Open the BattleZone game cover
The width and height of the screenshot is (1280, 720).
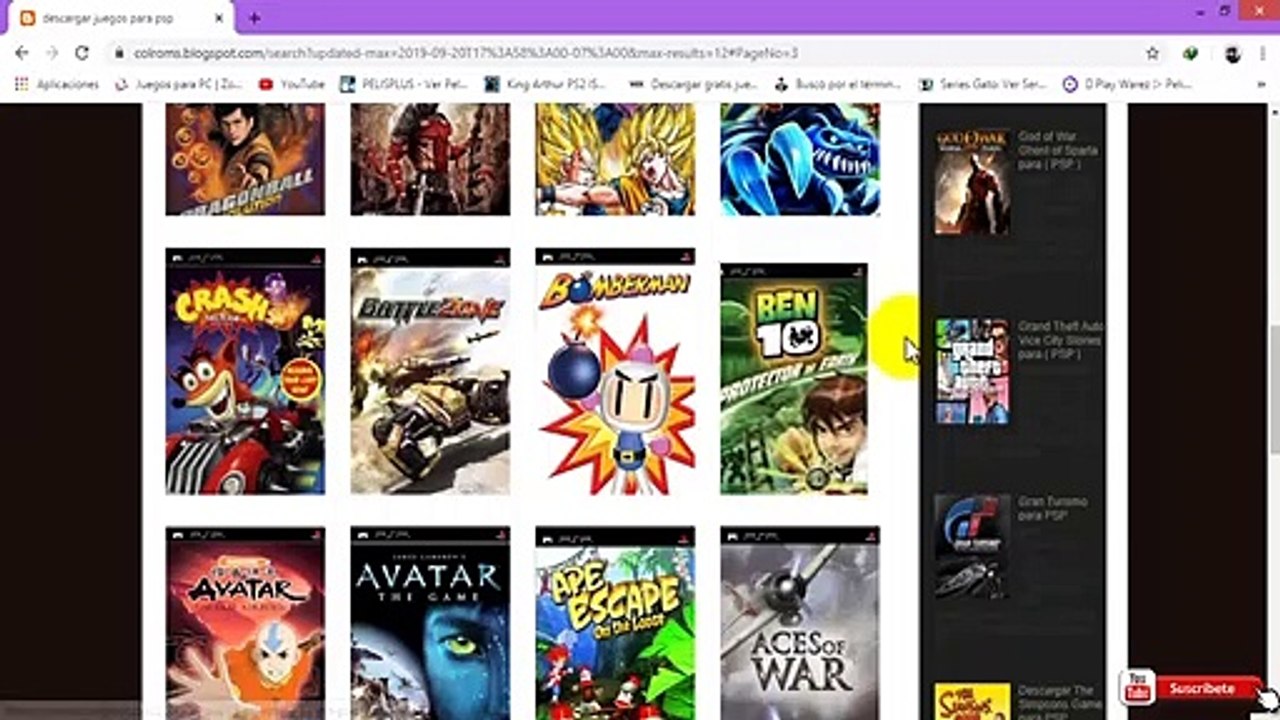[430, 371]
